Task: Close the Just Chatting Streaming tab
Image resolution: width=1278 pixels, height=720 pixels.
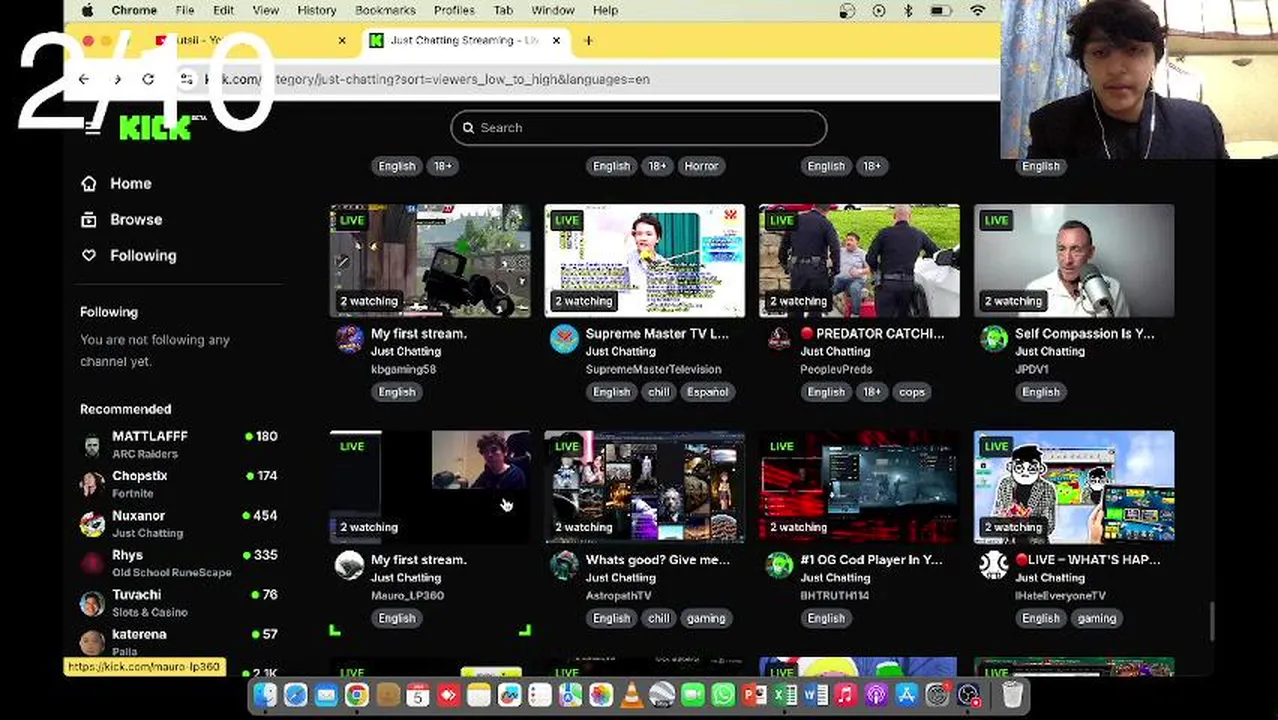Action: point(556,41)
